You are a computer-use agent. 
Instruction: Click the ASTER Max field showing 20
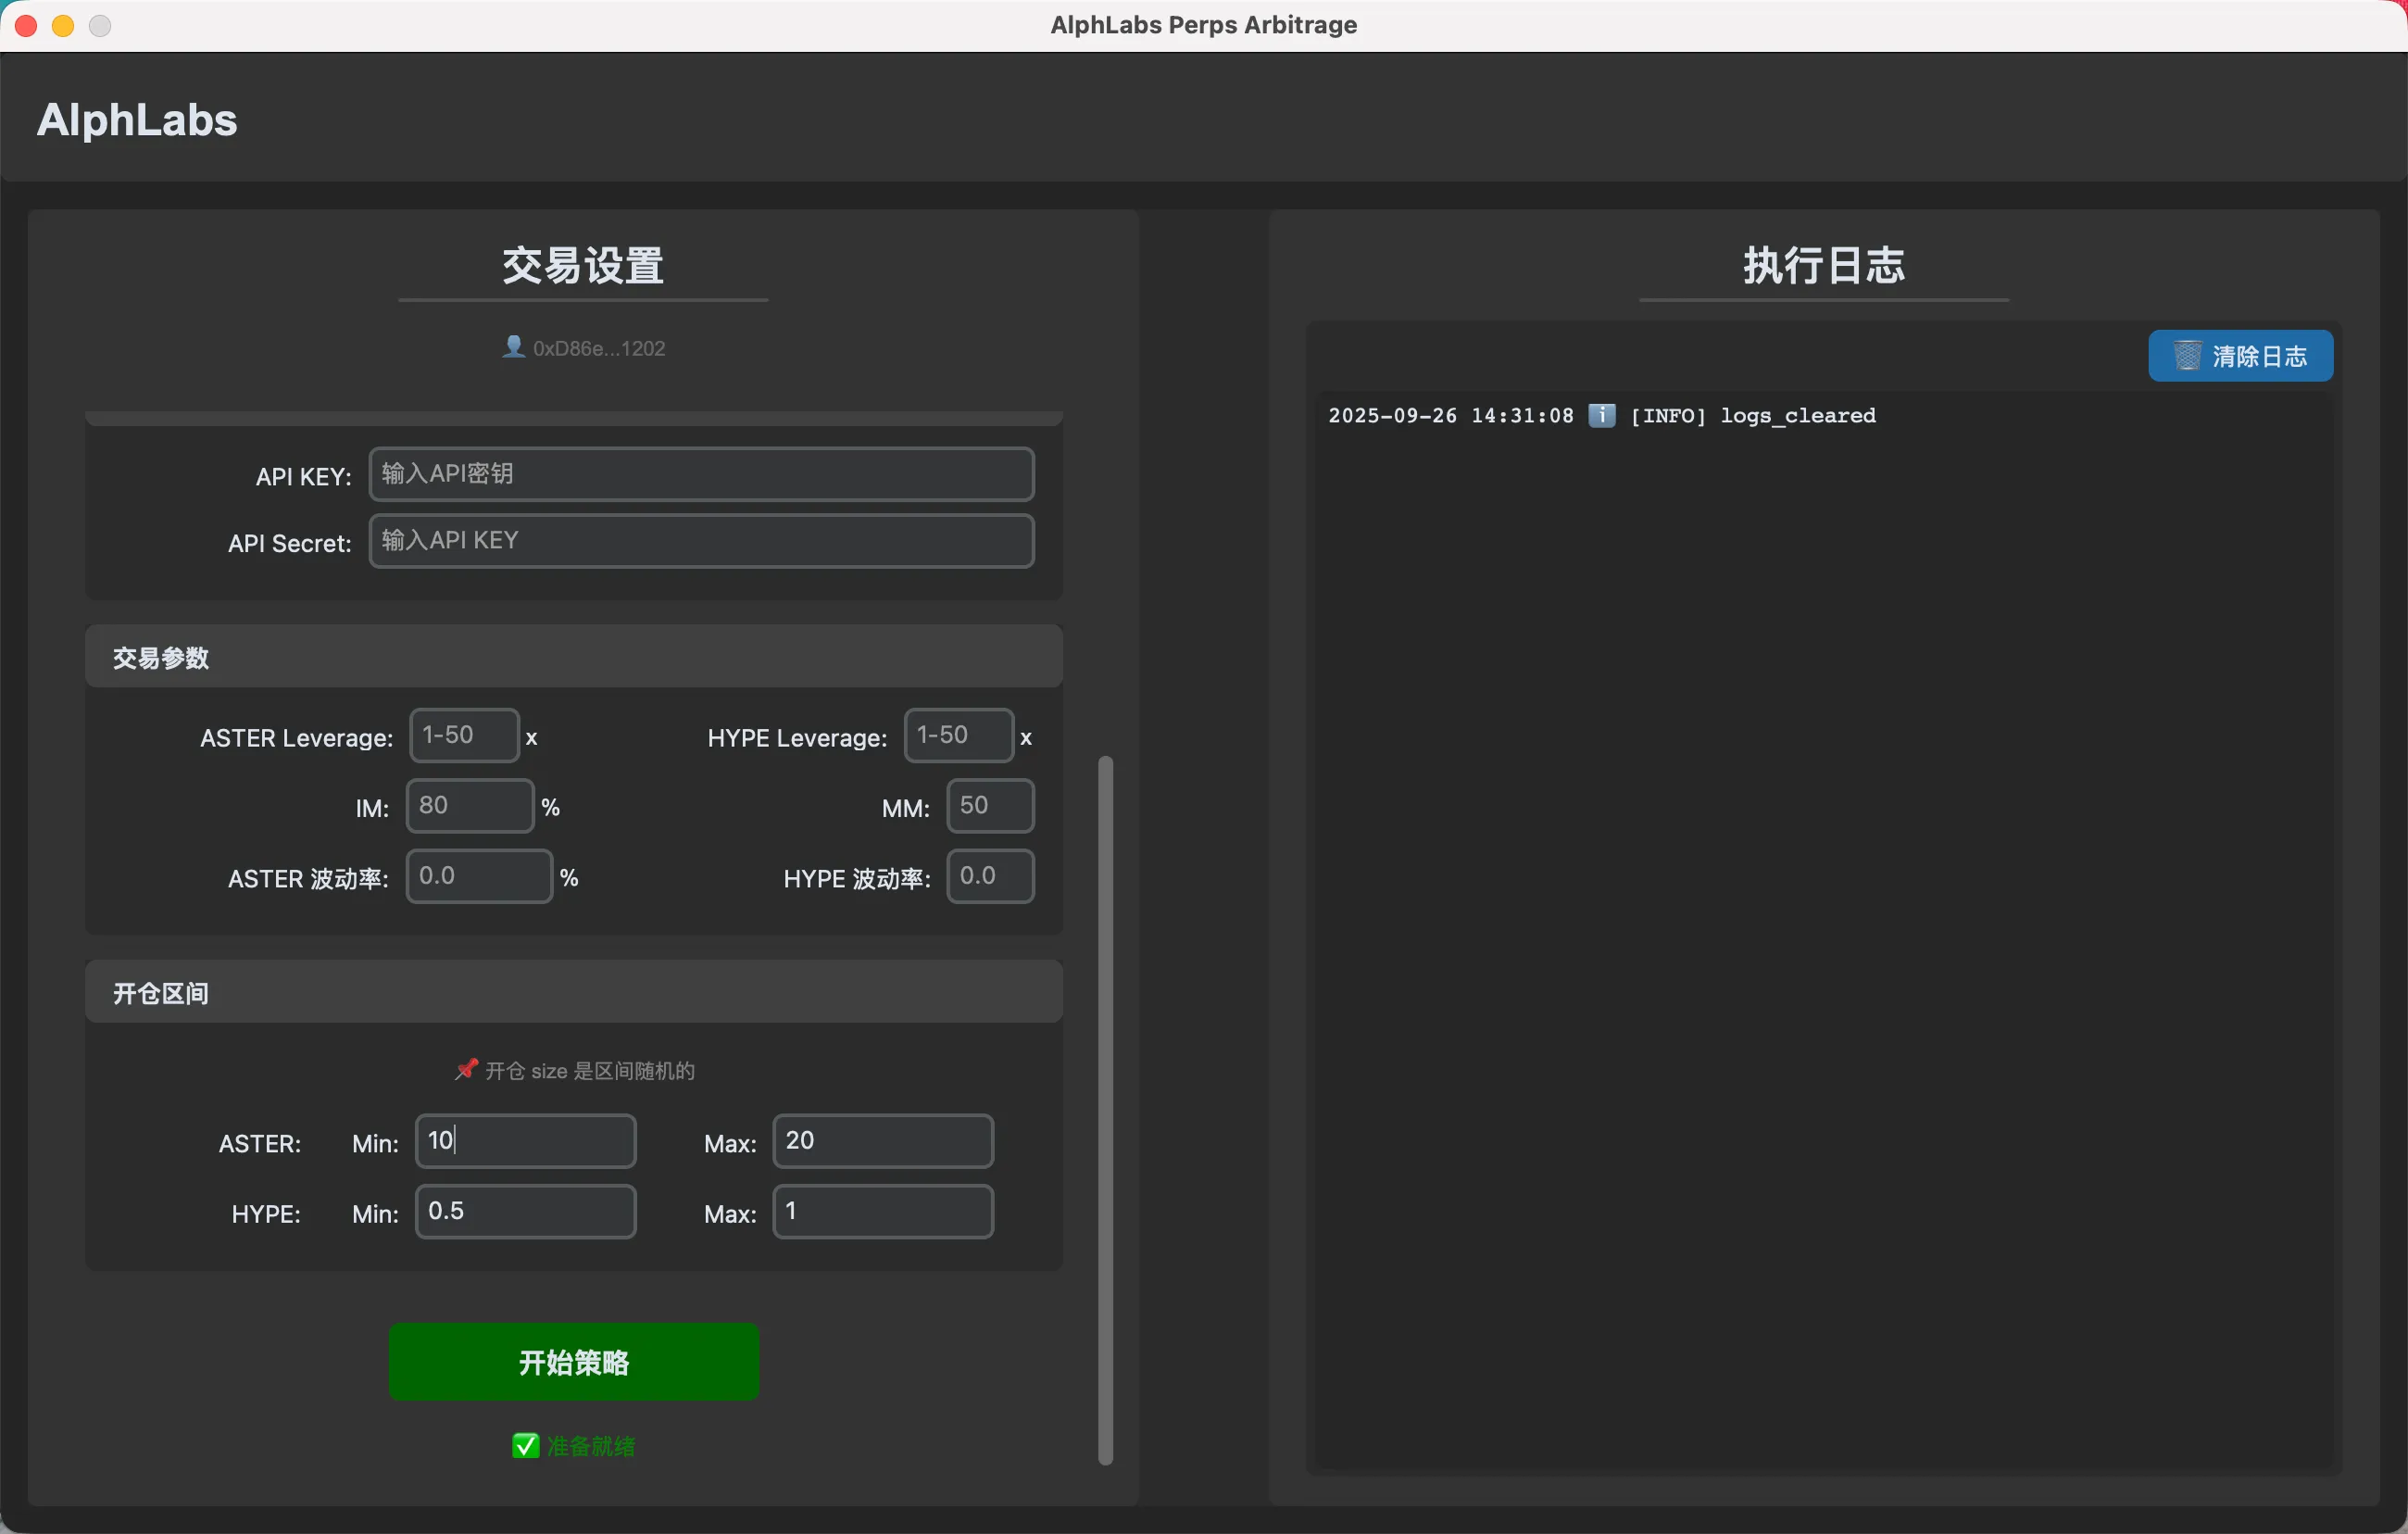coord(882,1141)
